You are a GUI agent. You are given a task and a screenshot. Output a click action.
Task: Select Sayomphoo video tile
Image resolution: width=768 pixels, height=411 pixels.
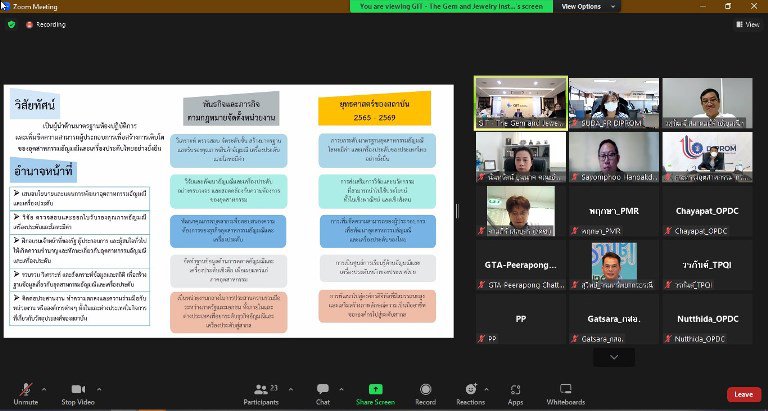(x=614, y=157)
